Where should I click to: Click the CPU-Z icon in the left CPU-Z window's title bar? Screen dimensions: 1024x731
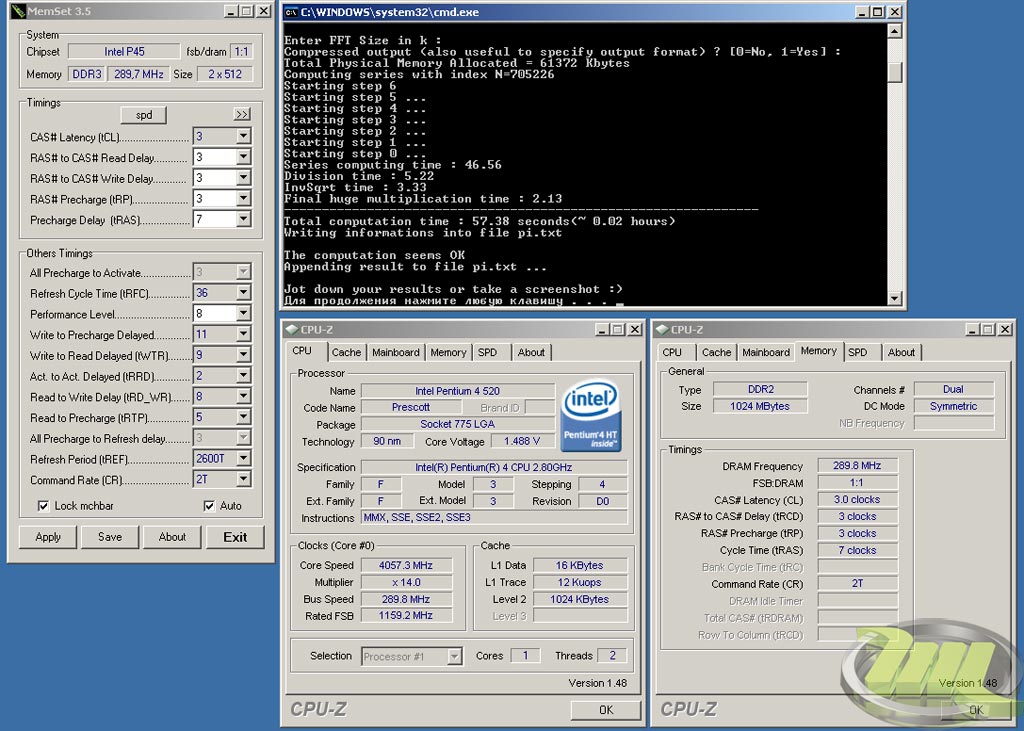[291, 329]
